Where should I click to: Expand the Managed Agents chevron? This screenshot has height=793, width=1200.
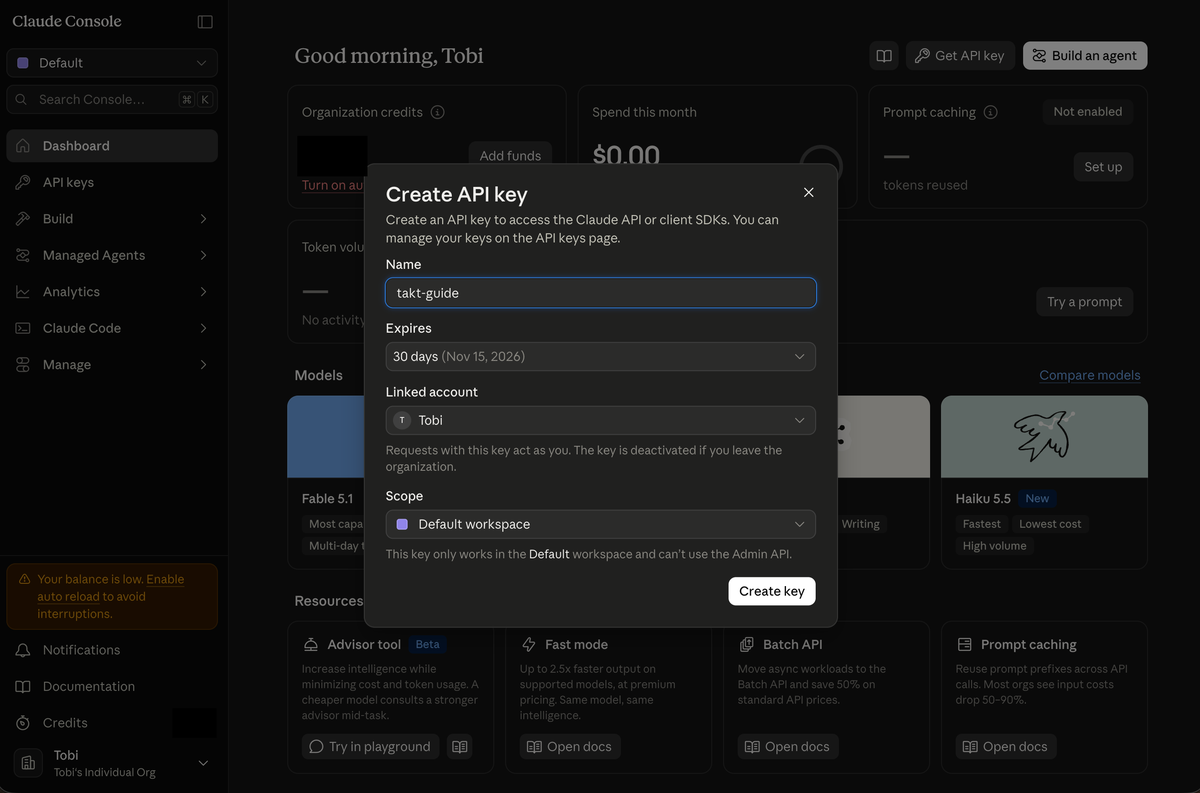coord(203,255)
